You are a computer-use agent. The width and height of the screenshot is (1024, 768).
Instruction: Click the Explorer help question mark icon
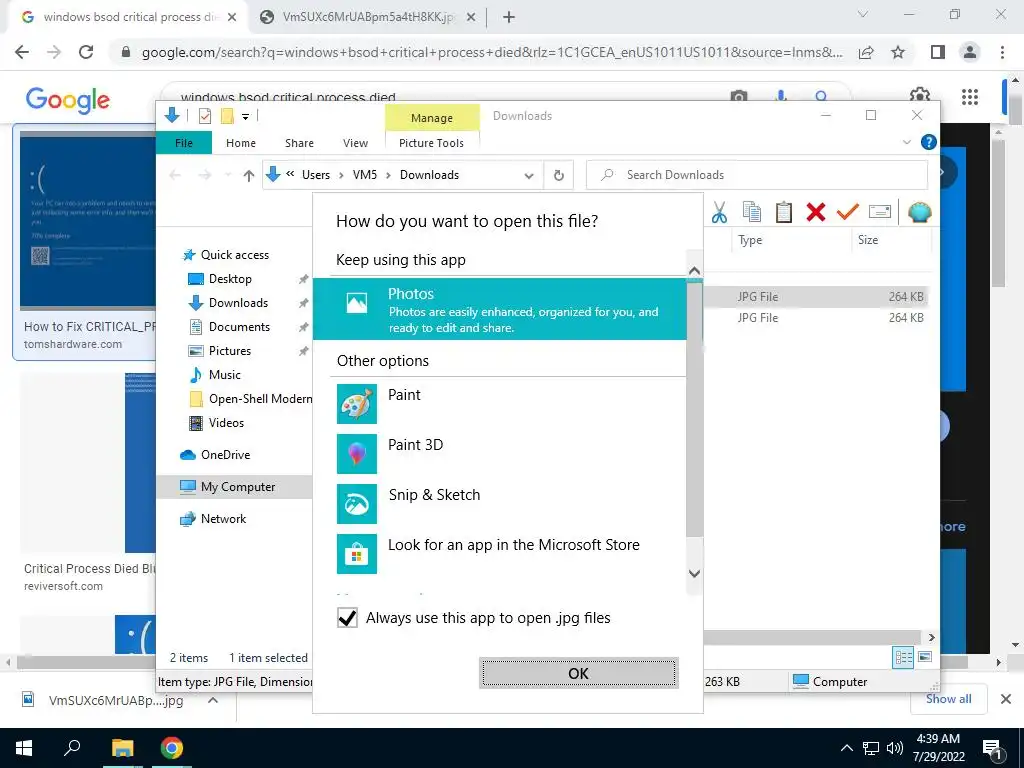click(928, 142)
